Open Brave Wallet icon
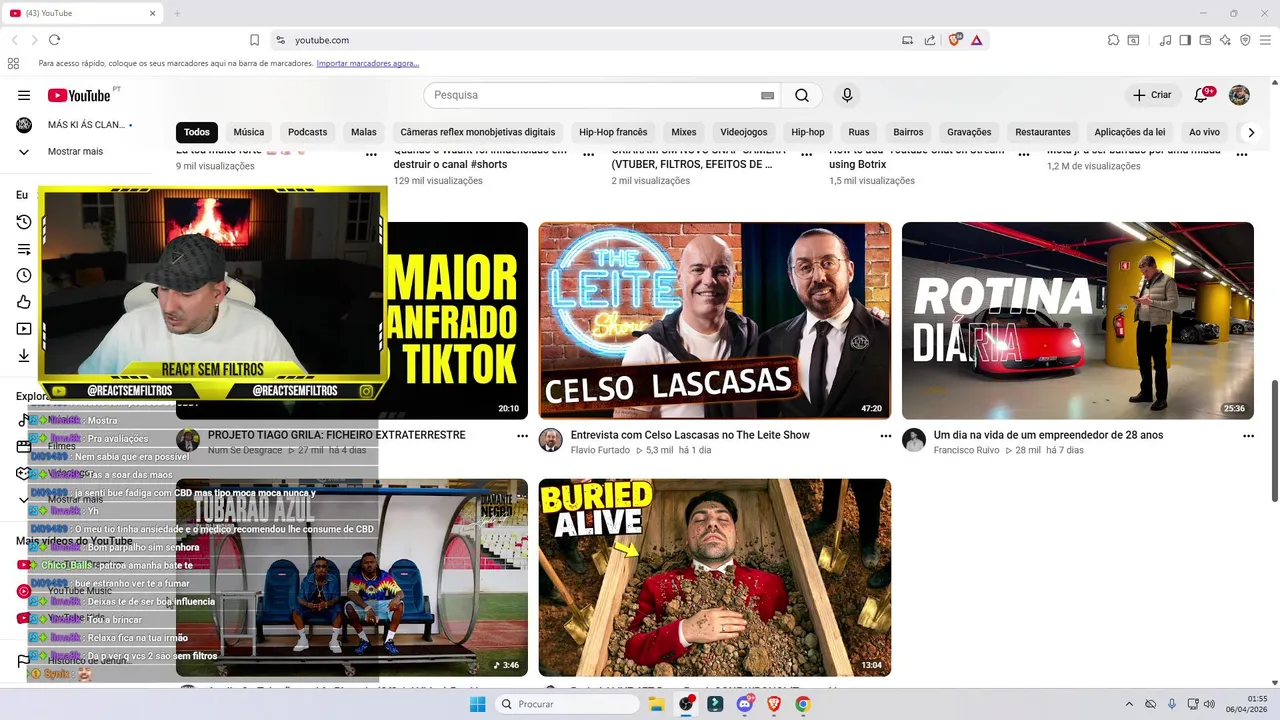The height and width of the screenshot is (720, 1280). pos(1205,40)
